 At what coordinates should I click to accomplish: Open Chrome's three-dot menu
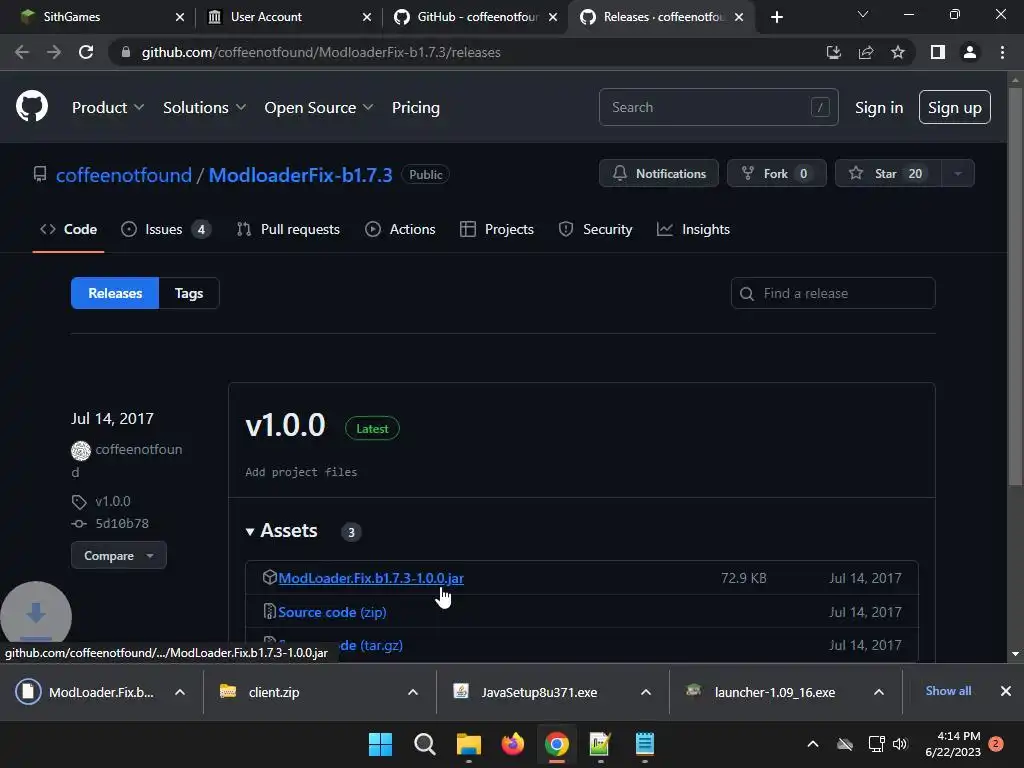[x=1002, y=52]
